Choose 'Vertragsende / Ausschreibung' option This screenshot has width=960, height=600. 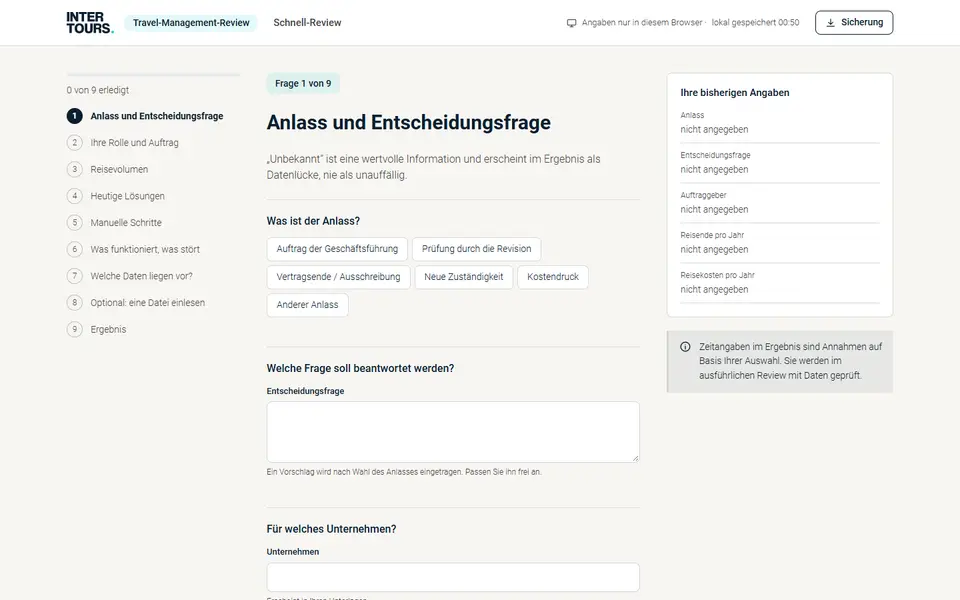tap(338, 277)
